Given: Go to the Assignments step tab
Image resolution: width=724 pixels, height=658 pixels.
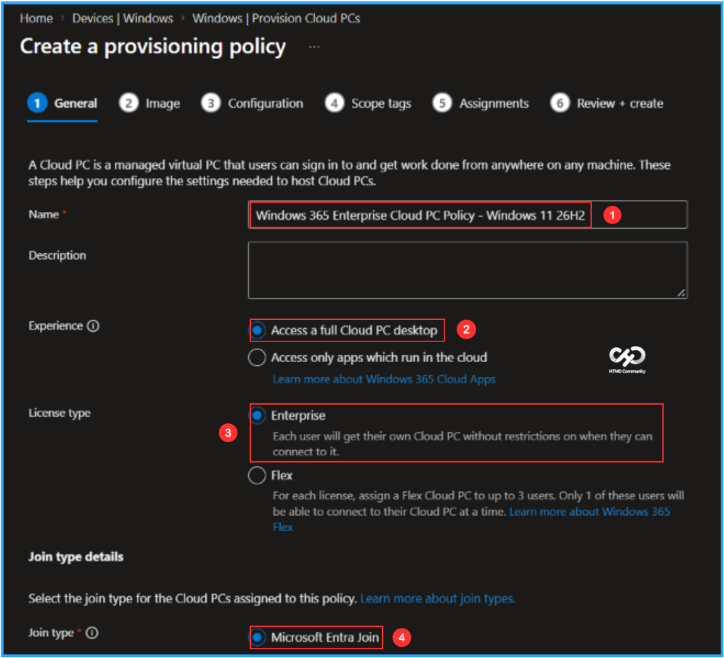Looking at the screenshot, I should tap(480, 103).
